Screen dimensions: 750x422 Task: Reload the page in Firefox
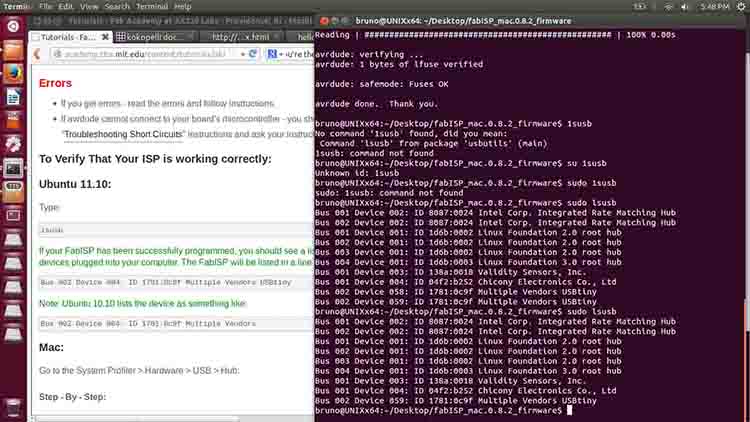coord(253,54)
